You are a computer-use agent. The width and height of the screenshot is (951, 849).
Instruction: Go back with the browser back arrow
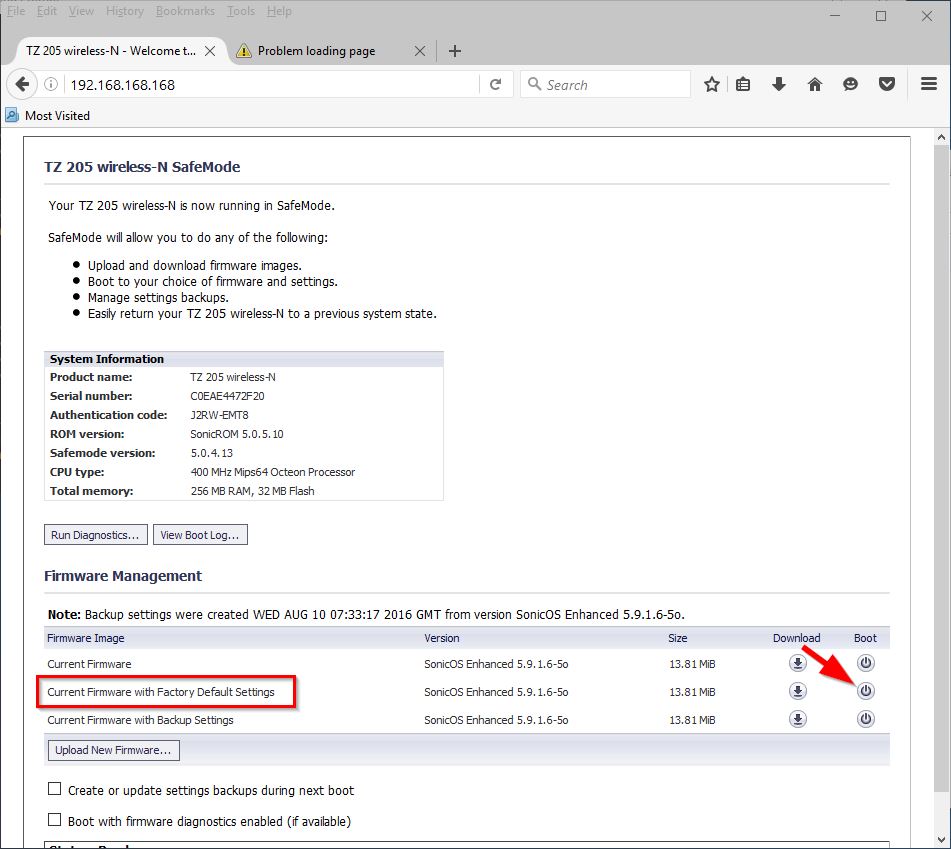coord(22,84)
